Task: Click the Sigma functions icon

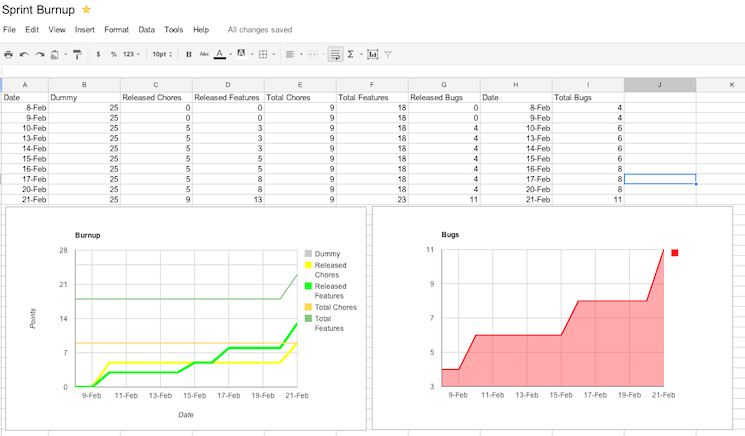Action: (x=351, y=55)
